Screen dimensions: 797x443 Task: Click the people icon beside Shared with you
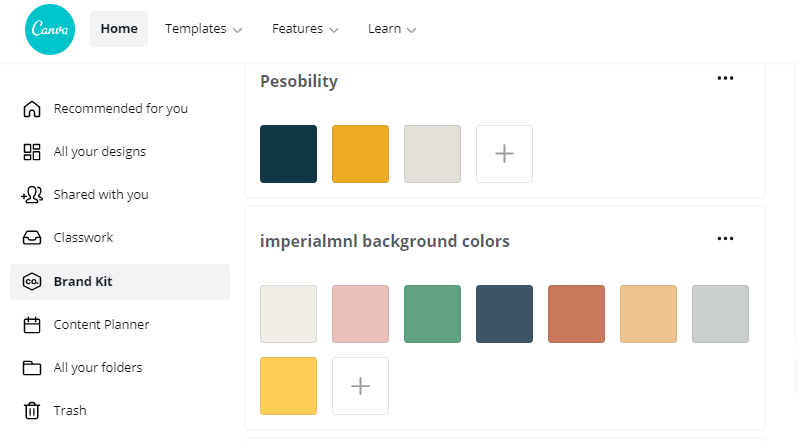32,195
